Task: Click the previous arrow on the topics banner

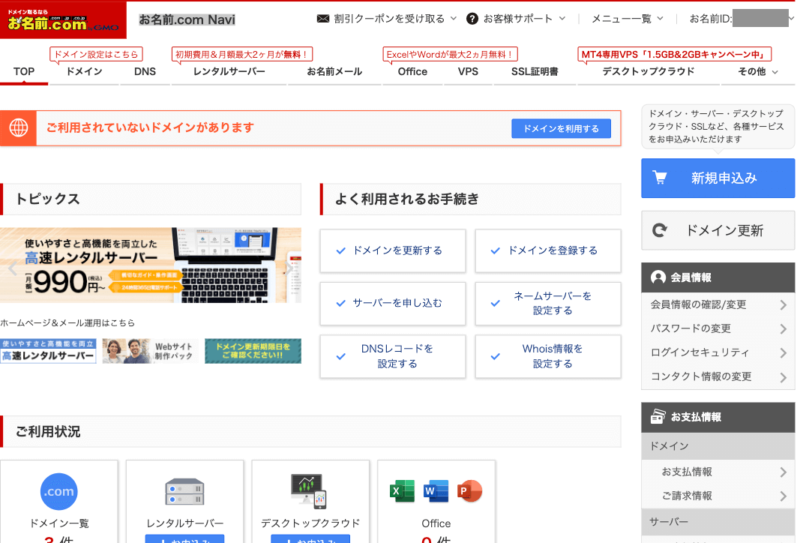Action: [x=13, y=268]
